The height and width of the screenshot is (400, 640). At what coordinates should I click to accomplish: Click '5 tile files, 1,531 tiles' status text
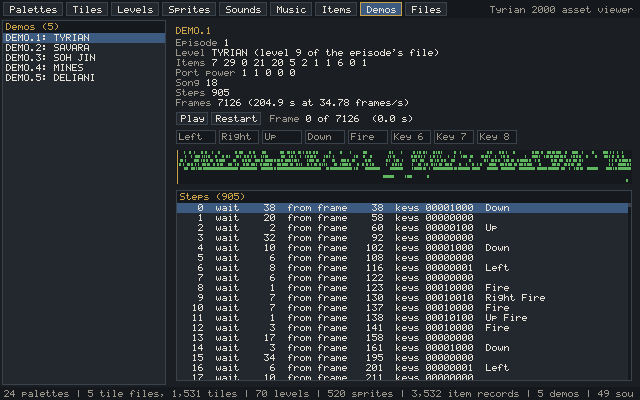coord(162,394)
